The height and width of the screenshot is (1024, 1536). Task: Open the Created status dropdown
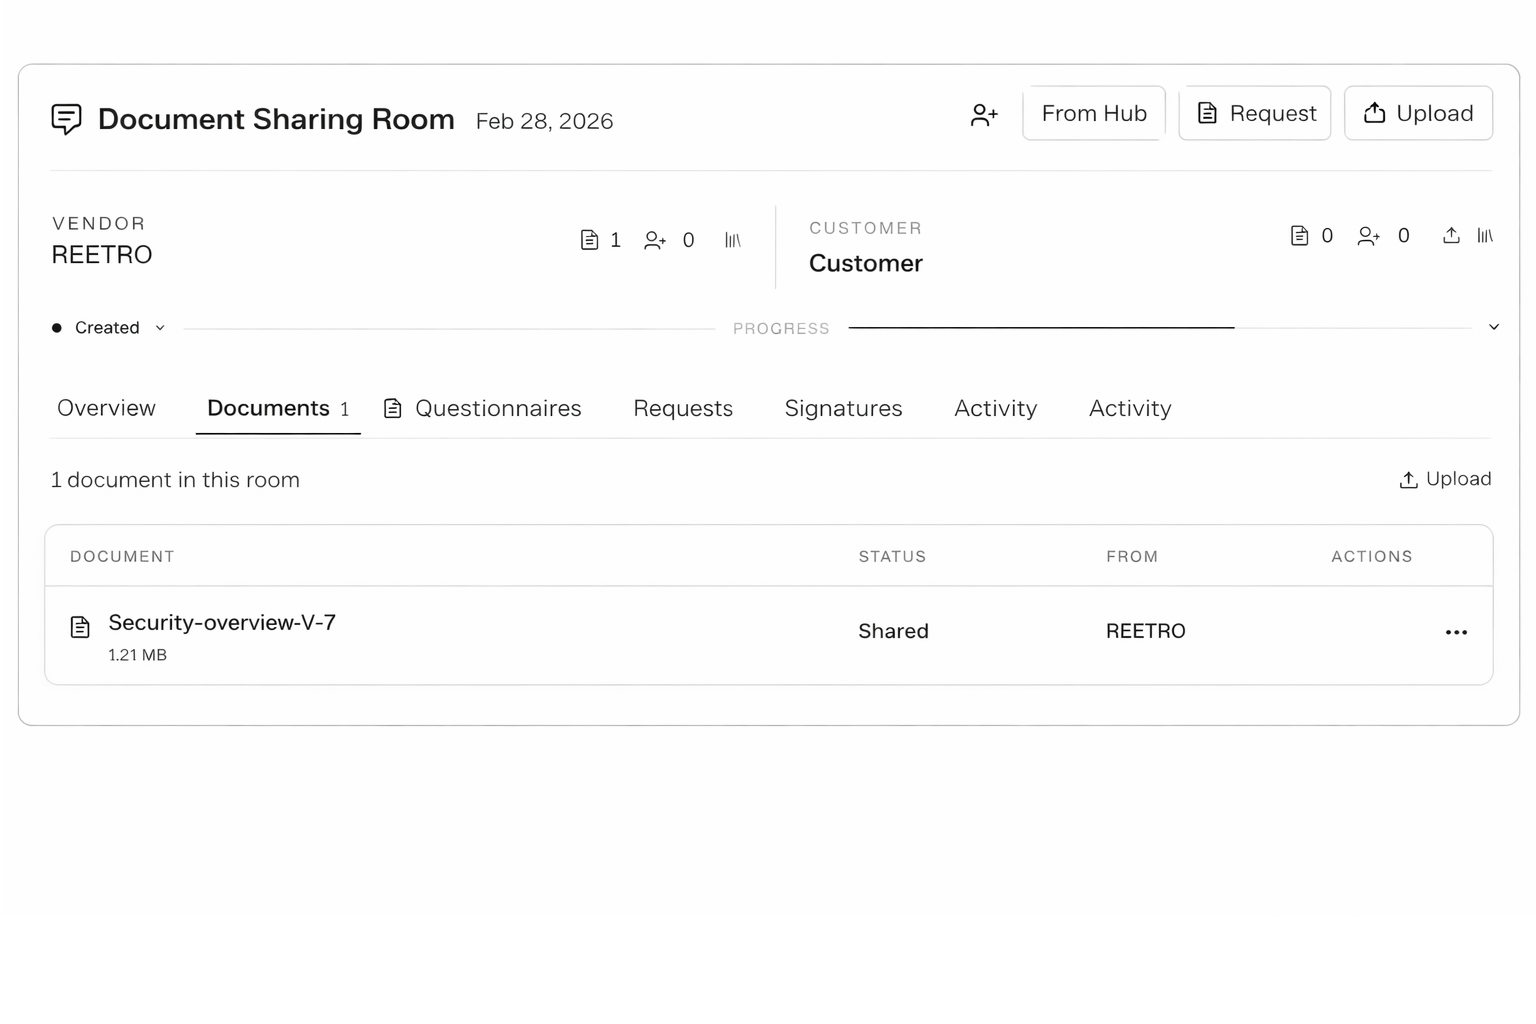[x=109, y=328]
